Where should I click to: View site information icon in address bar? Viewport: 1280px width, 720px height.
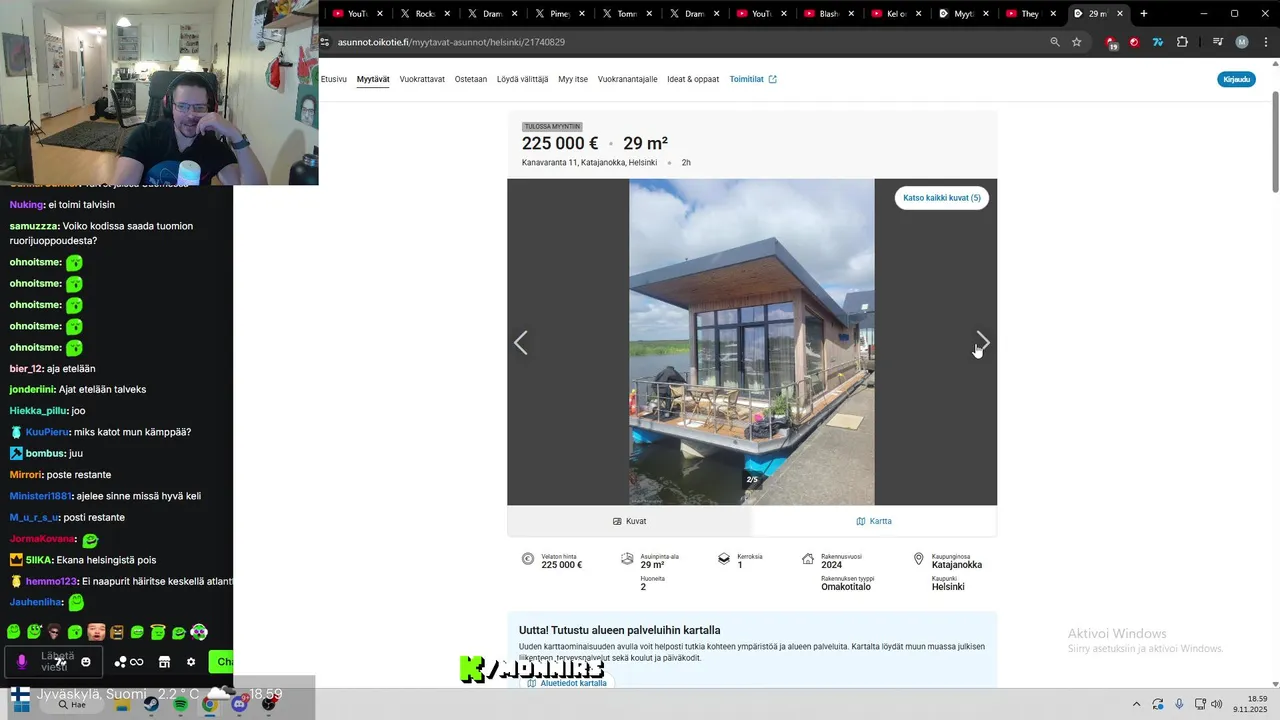coord(325,42)
